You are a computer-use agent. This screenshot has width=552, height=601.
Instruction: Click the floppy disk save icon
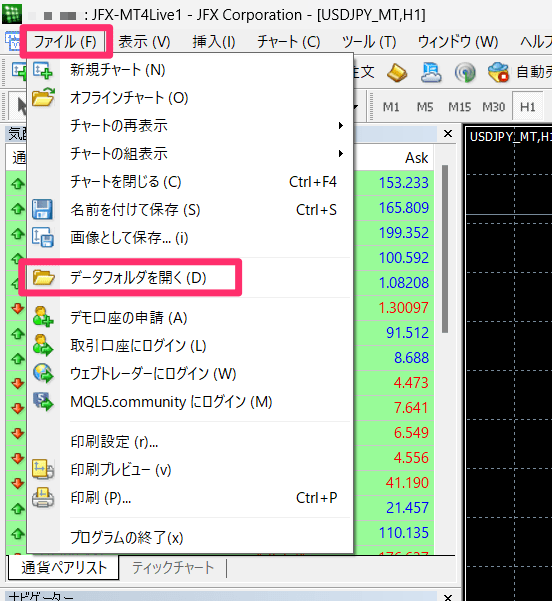[42, 209]
